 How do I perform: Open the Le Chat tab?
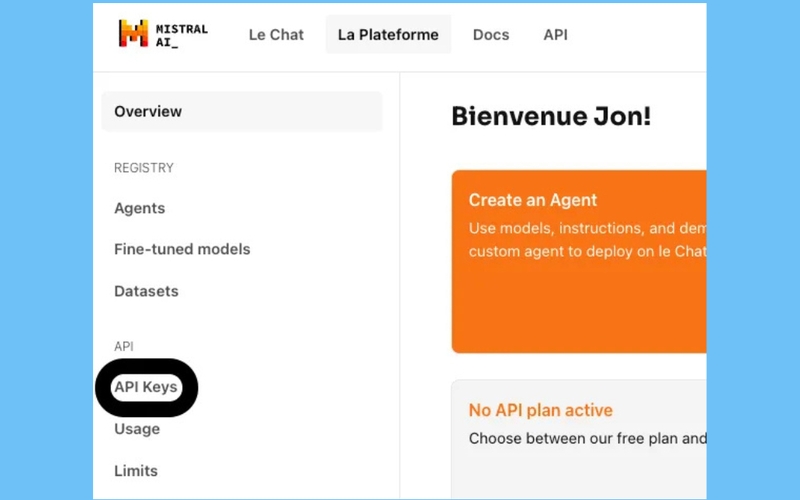pyautogui.click(x=276, y=35)
